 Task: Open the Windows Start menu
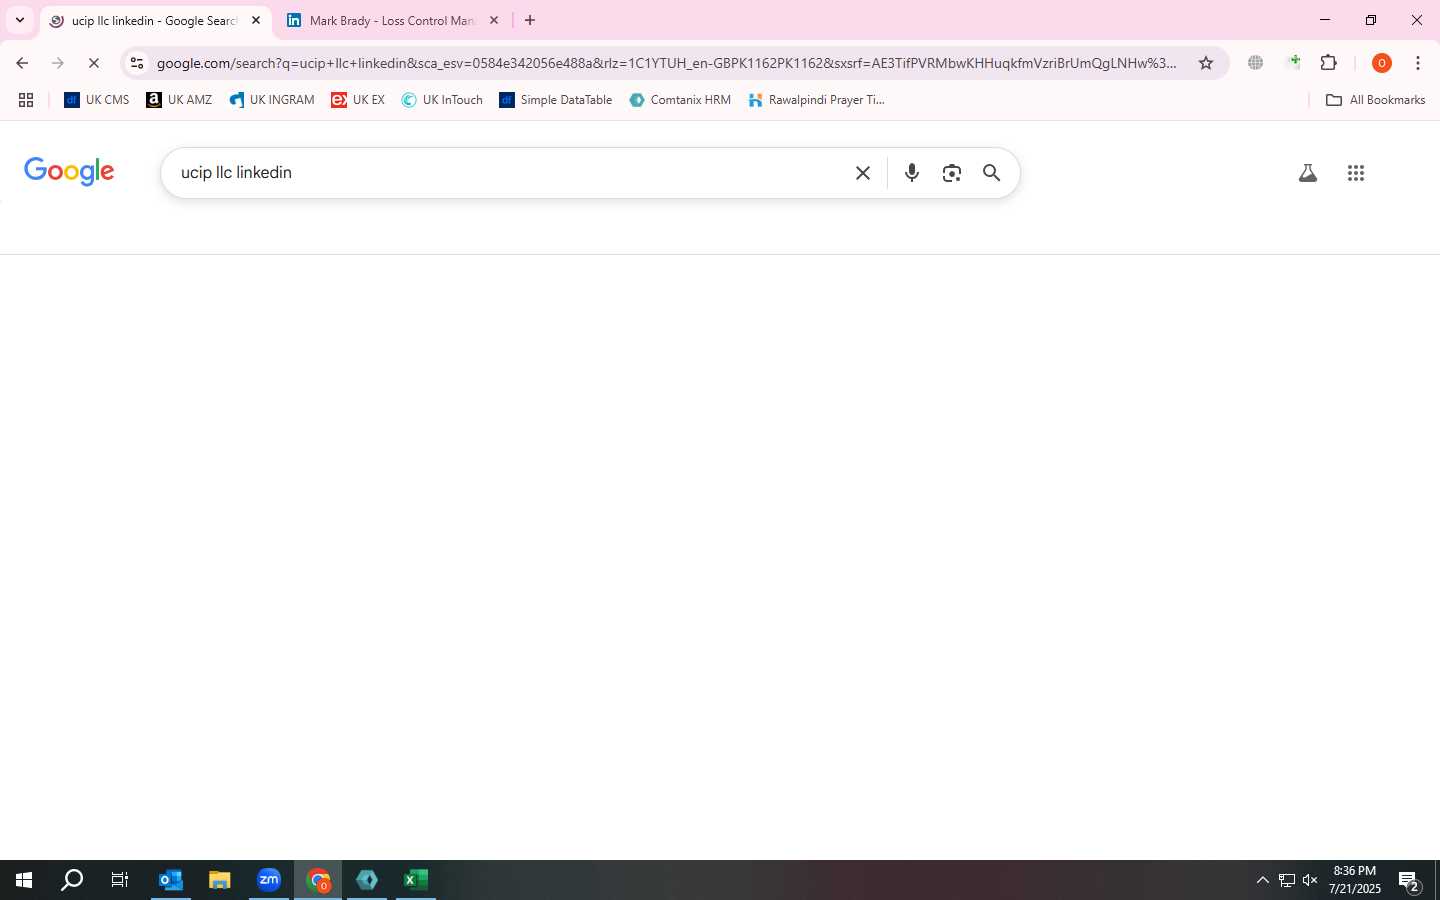24,880
